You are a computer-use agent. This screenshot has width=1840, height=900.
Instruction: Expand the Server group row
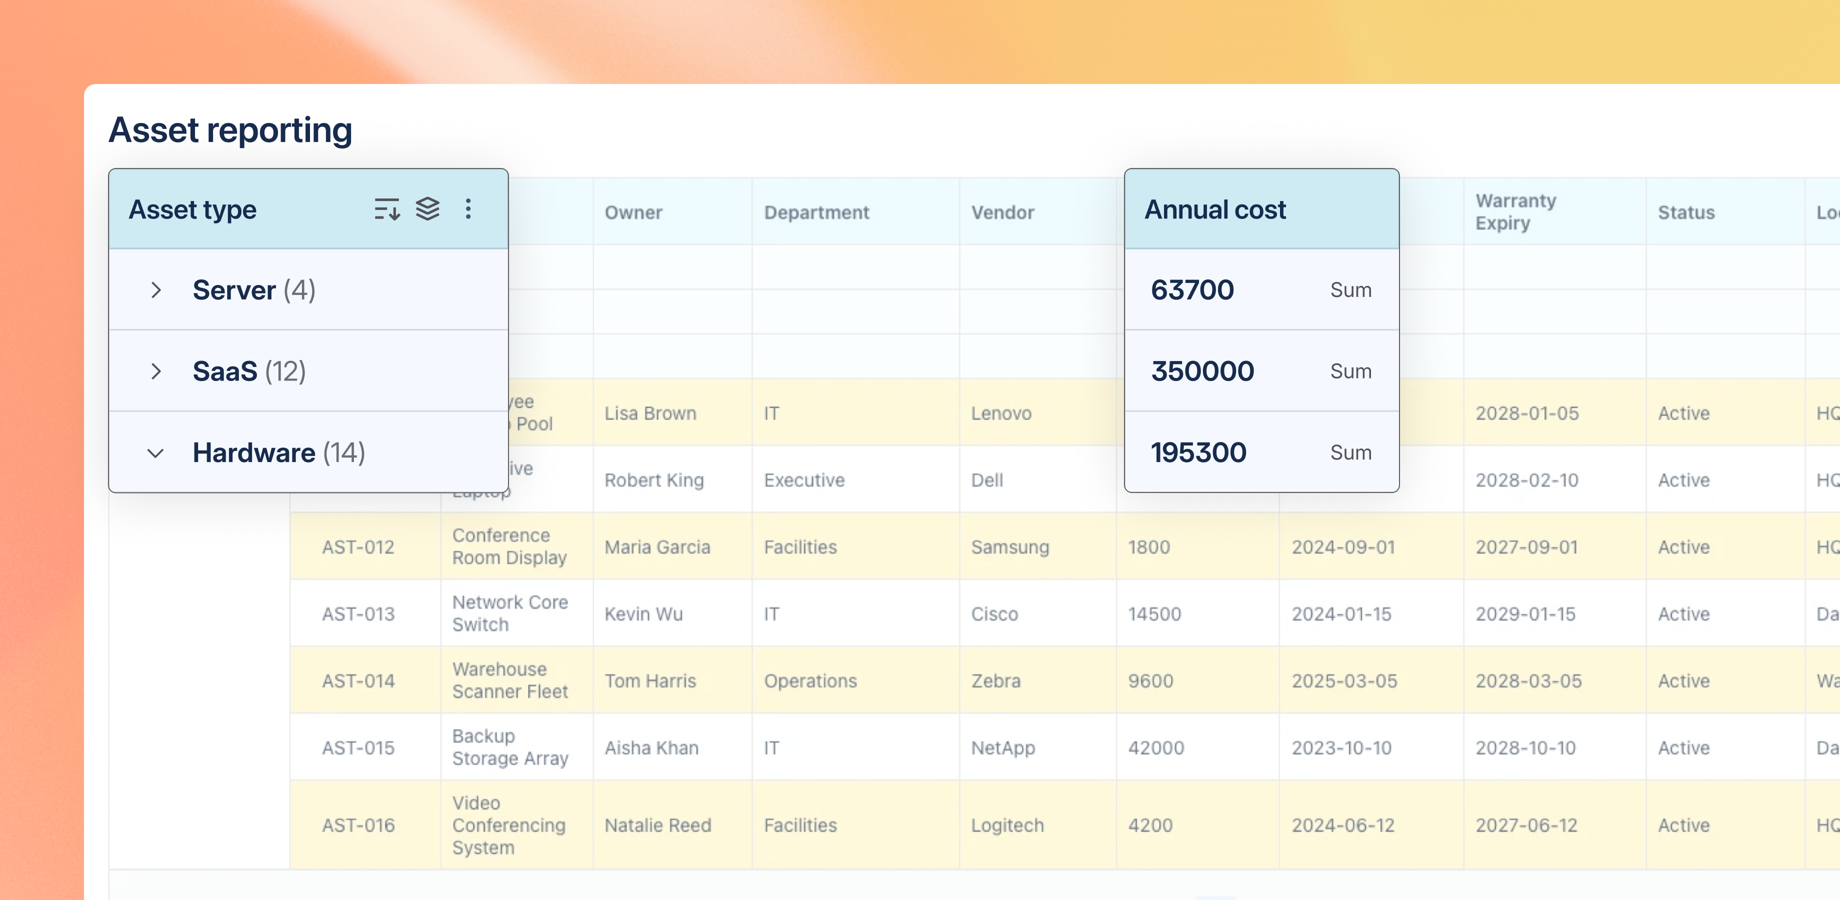(x=156, y=290)
